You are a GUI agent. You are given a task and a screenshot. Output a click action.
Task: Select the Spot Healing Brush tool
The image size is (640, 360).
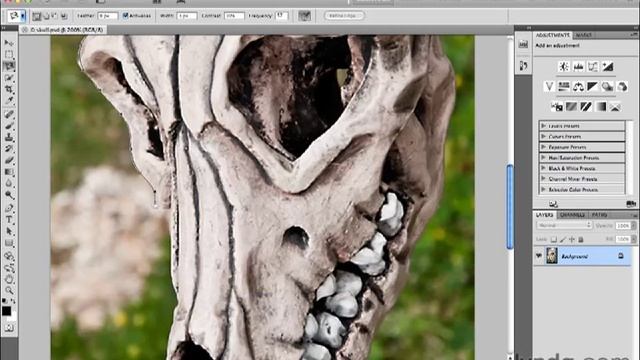click(9, 114)
